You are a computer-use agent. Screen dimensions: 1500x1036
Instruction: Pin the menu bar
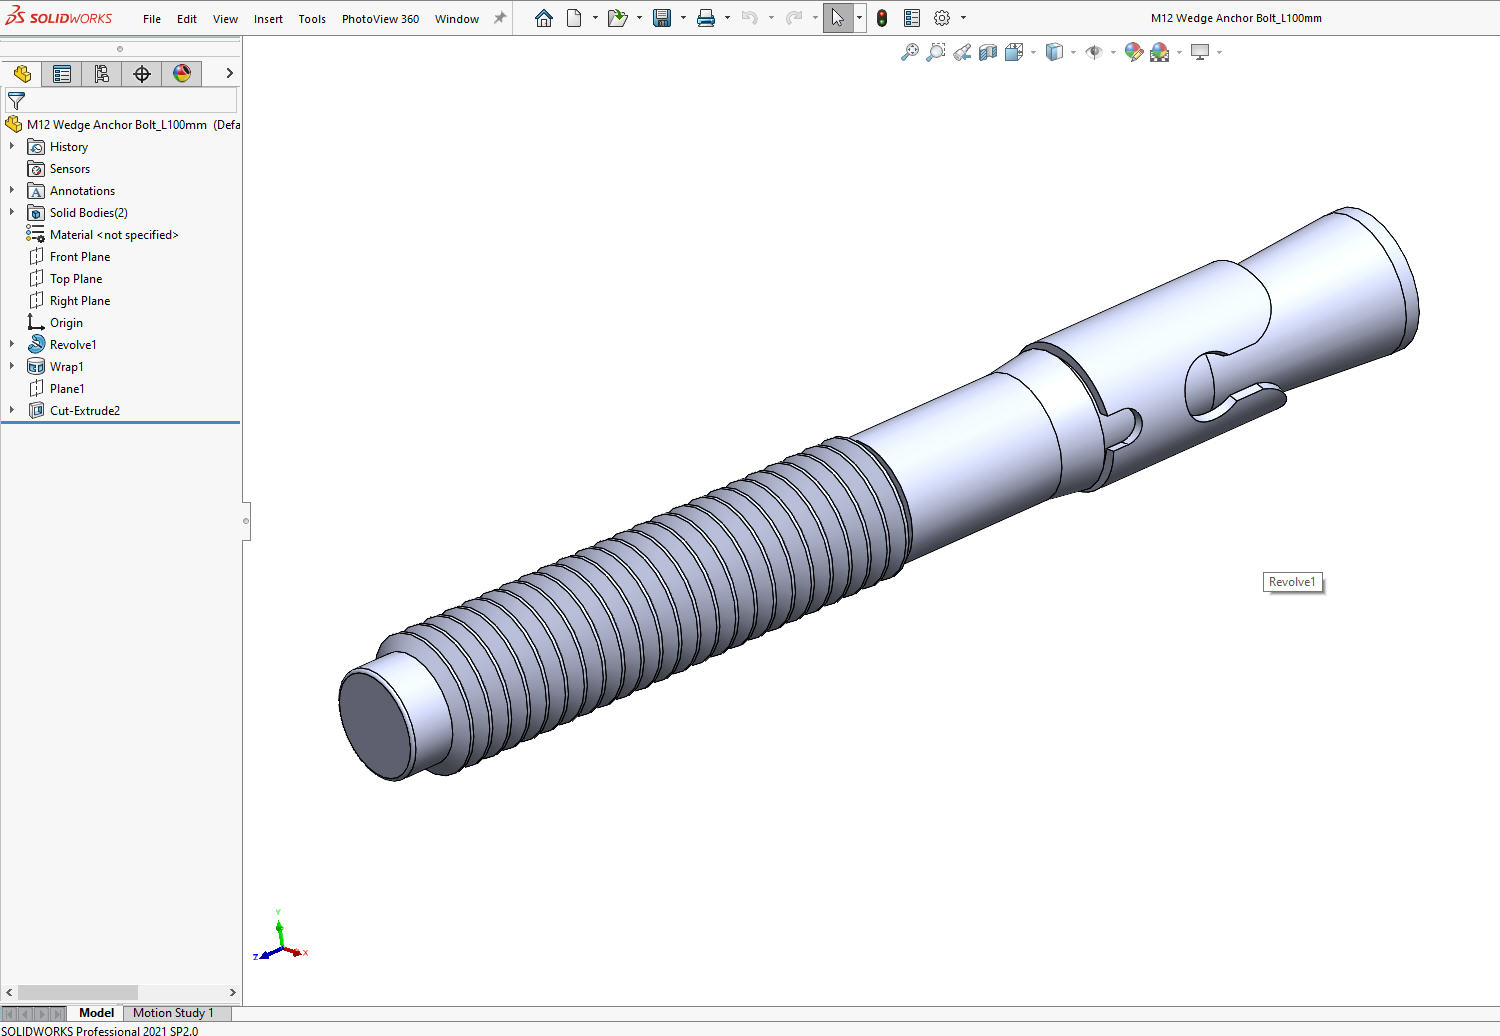point(500,18)
